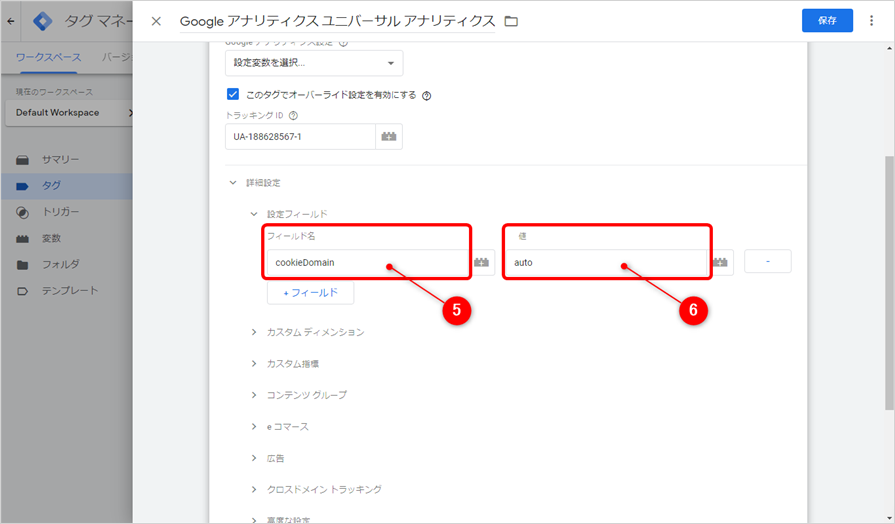Remove field row with minus button
The image size is (895, 524).
[x=768, y=261]
